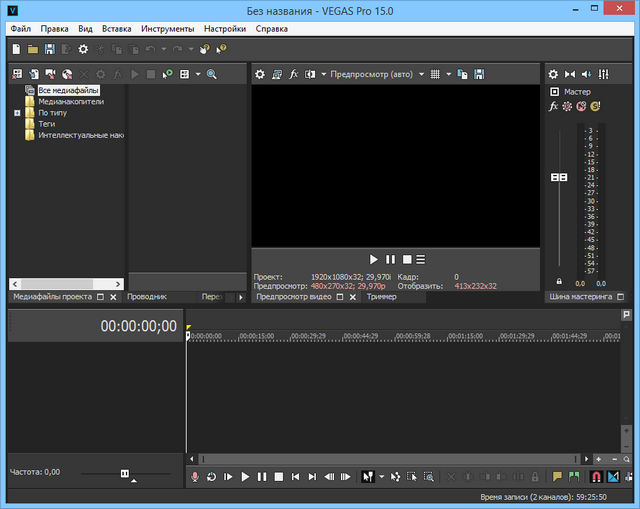The image size is (640, 509).
Task: Toggle Loop Playback in timeline transport
Action: coord(212,477)
